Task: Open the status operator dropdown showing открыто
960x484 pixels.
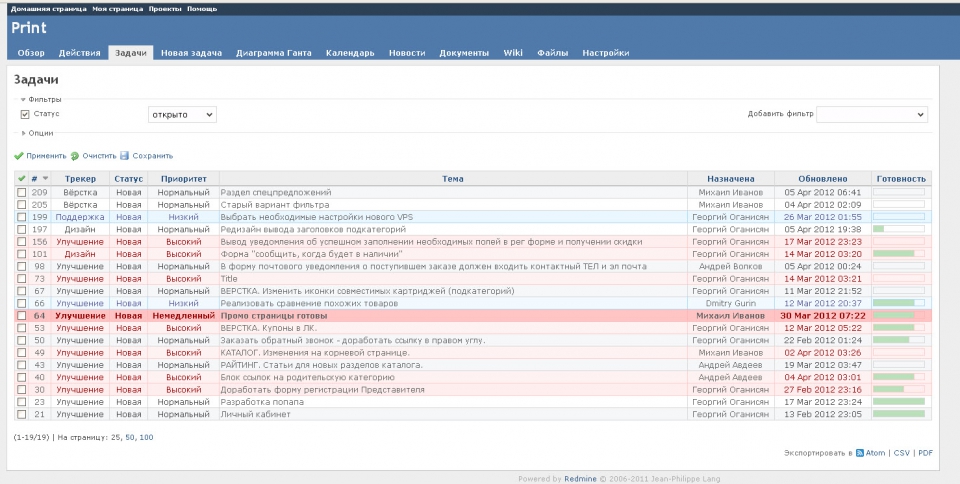Action: click(181, 115)
